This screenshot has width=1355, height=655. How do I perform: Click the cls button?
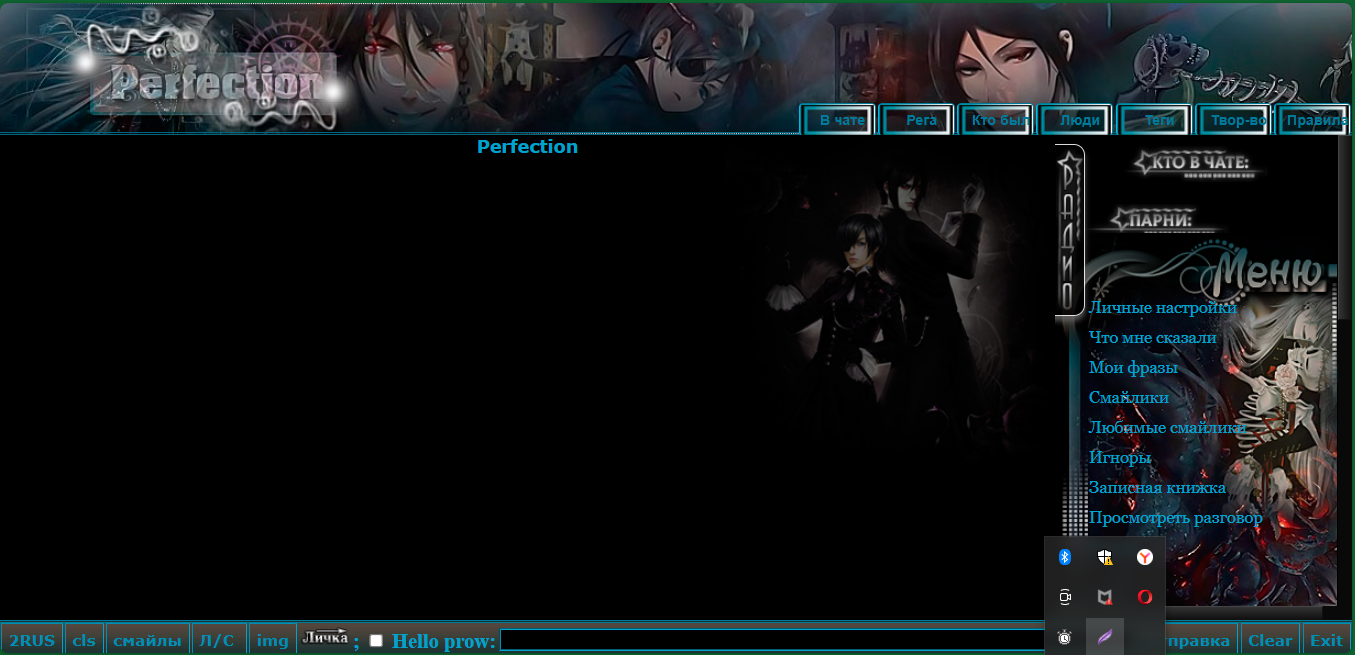(85, 640)
